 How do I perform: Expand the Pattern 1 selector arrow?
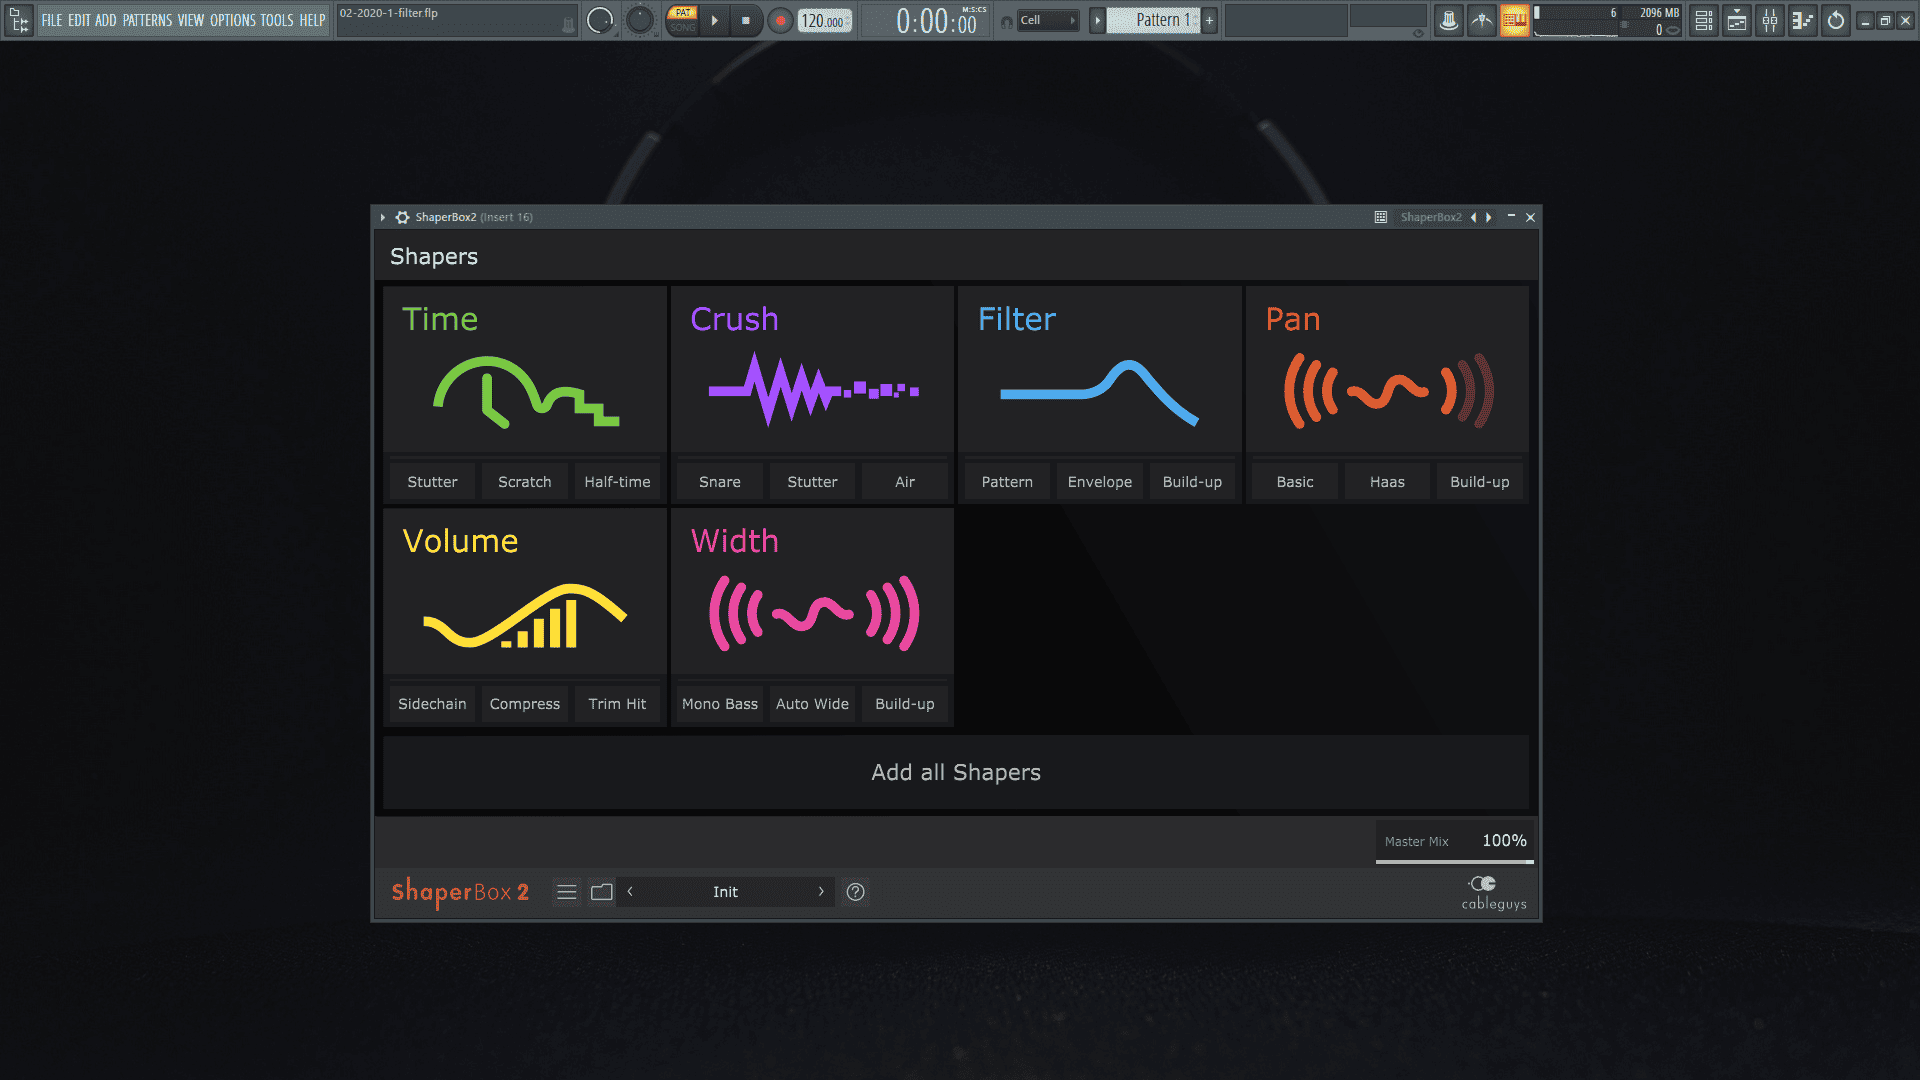(1097, 20)
